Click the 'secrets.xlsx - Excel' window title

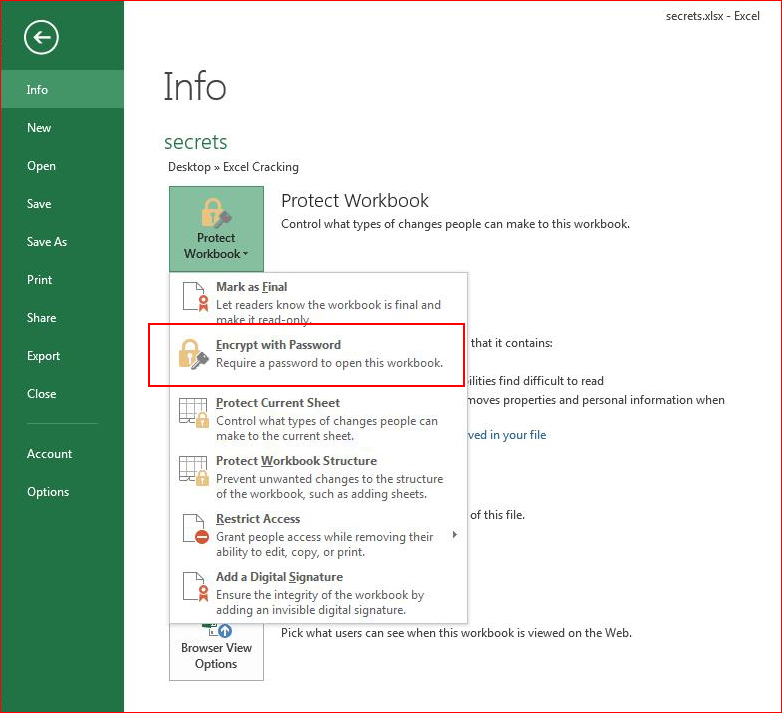pos(713,16)
